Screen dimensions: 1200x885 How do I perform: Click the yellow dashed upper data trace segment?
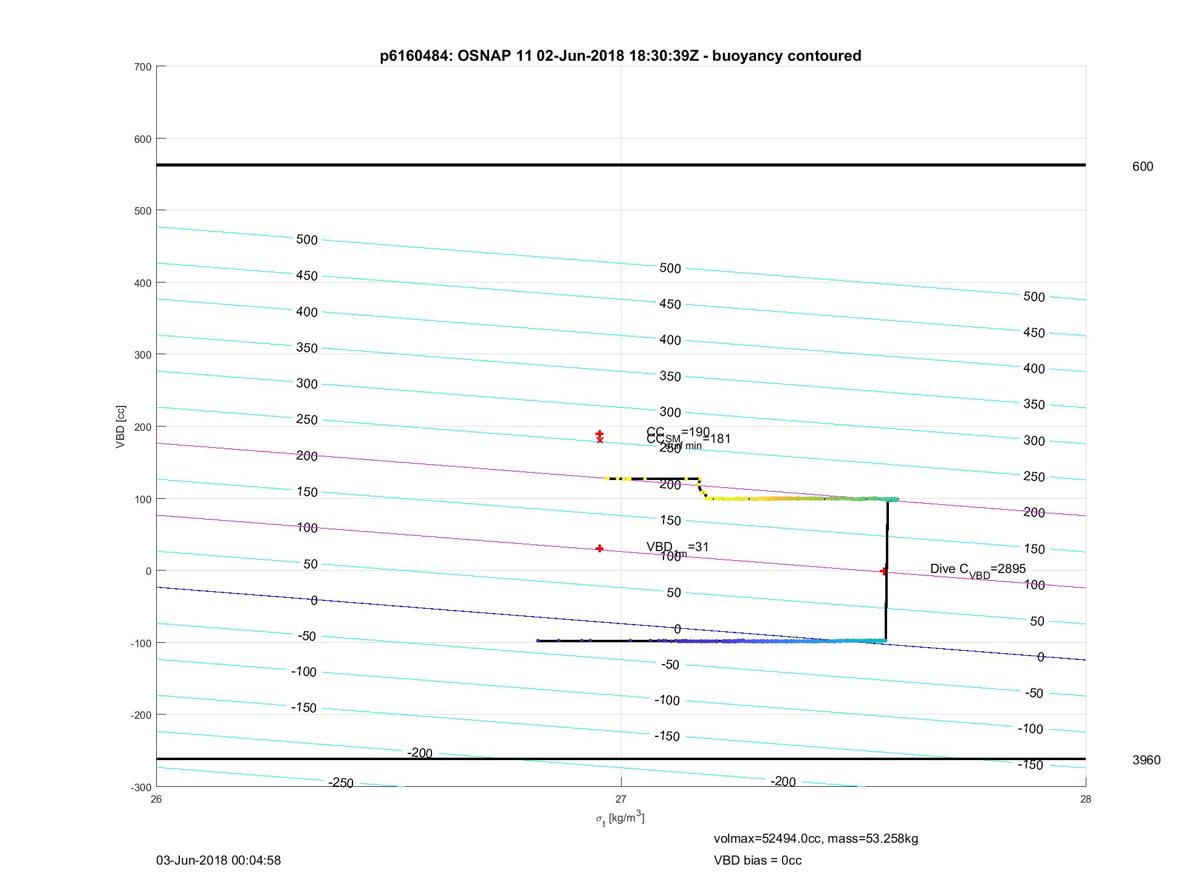(652, 479)
